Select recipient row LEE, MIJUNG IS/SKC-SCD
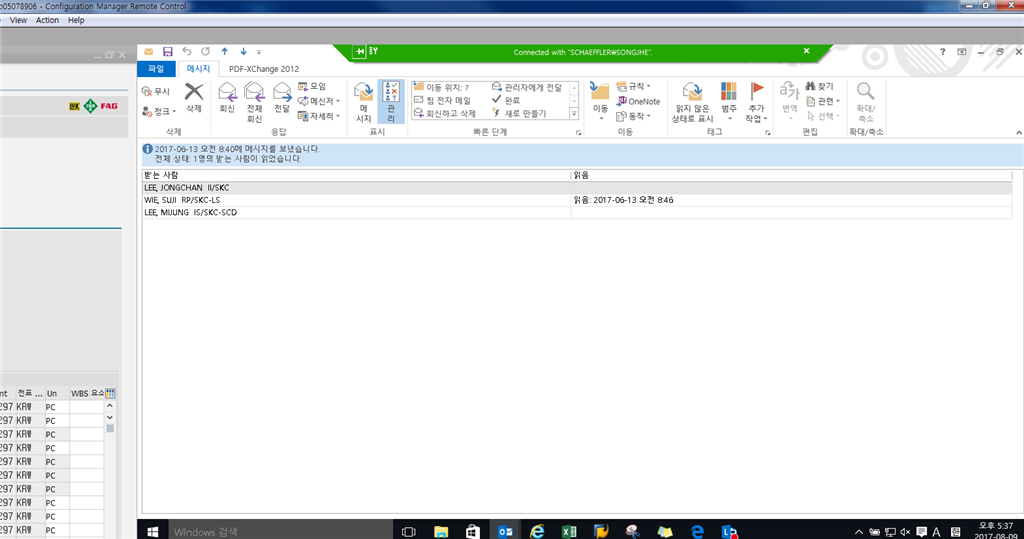Screen dimensions: 1024x539 pyautogui.click(x=577, y=212)
